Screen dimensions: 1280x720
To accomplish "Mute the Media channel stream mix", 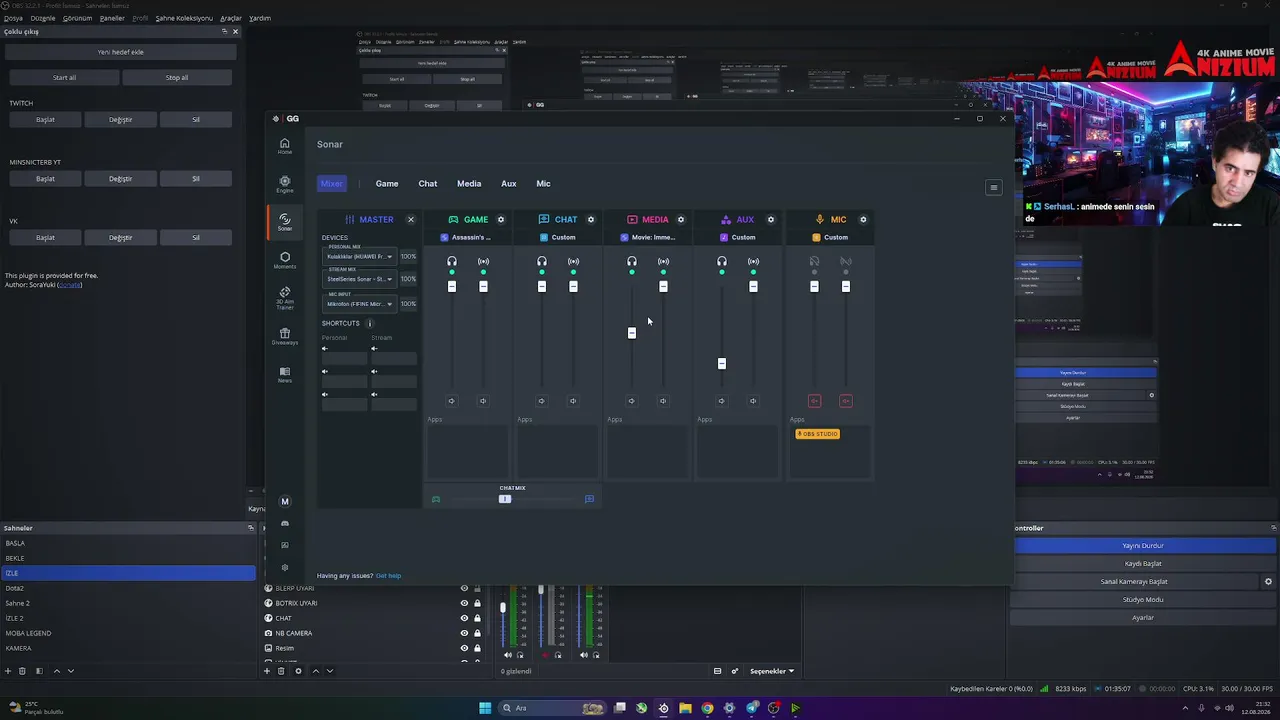I will (x=663, y=401).
